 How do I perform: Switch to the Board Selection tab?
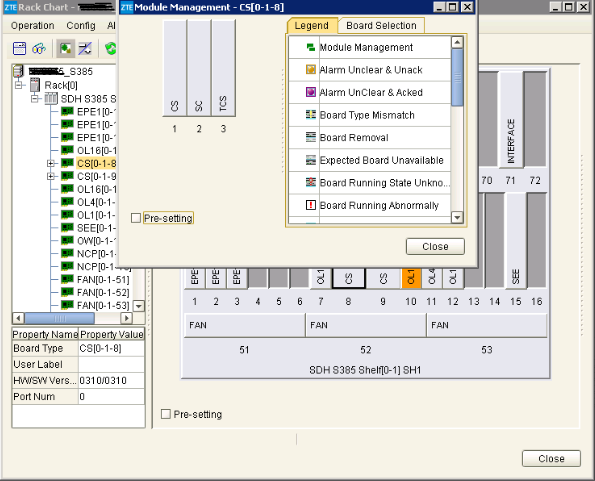[381, 25]
